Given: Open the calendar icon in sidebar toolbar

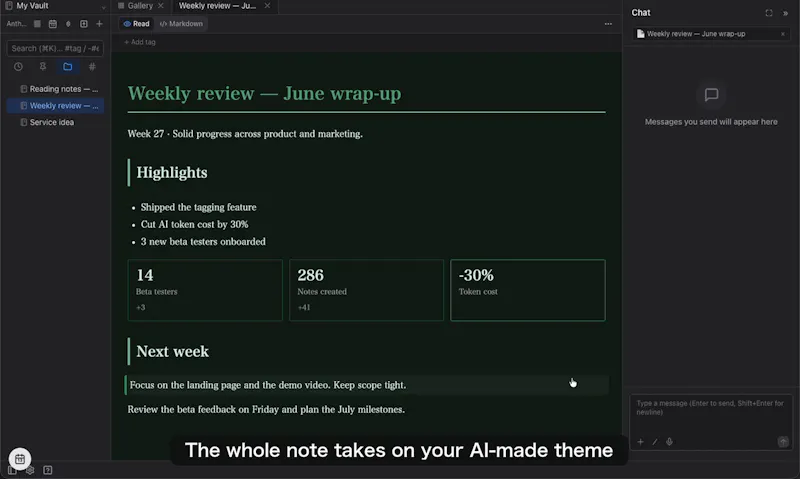Looking at the screenshot, I should (53, 24).
